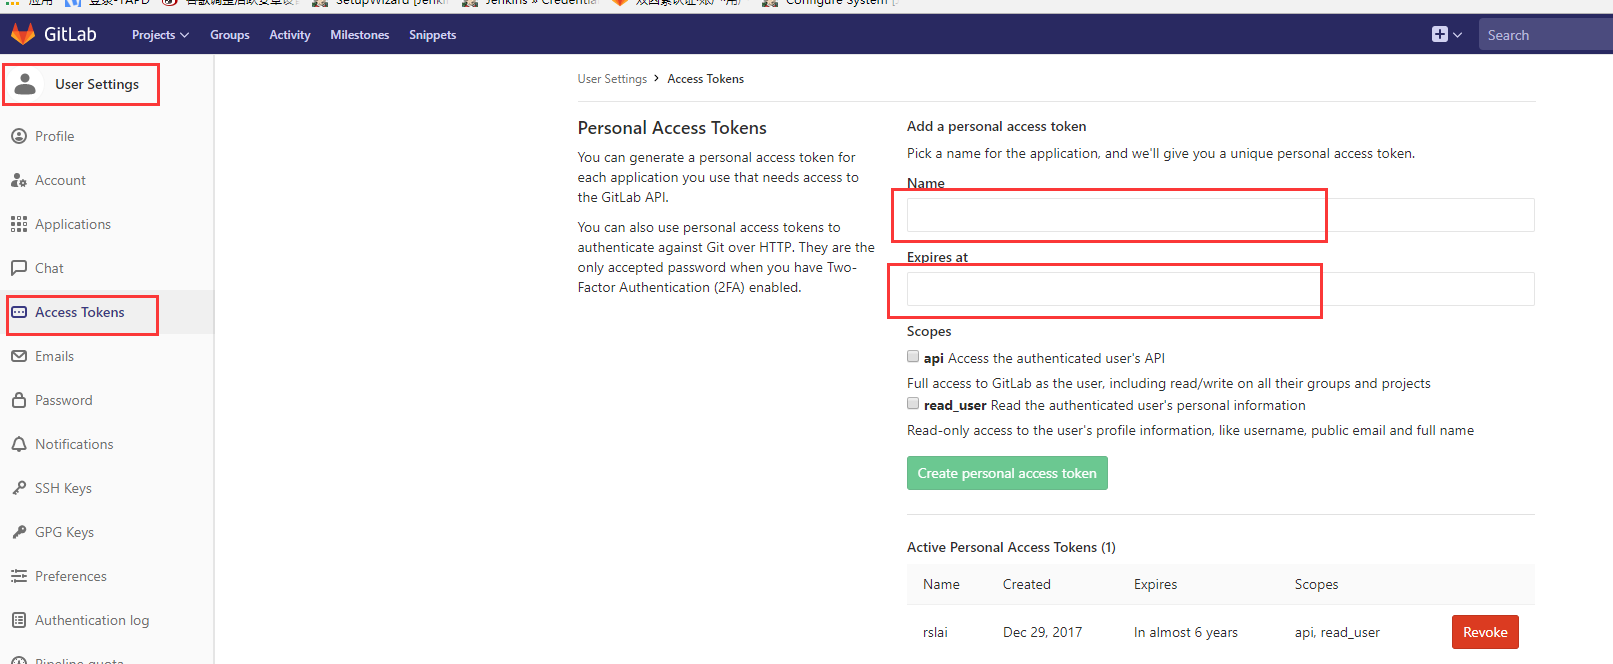This screenshot has height=664, width=1613.
Task: Open Snippets in the top navigation
Action: click(x=432, y=35)
